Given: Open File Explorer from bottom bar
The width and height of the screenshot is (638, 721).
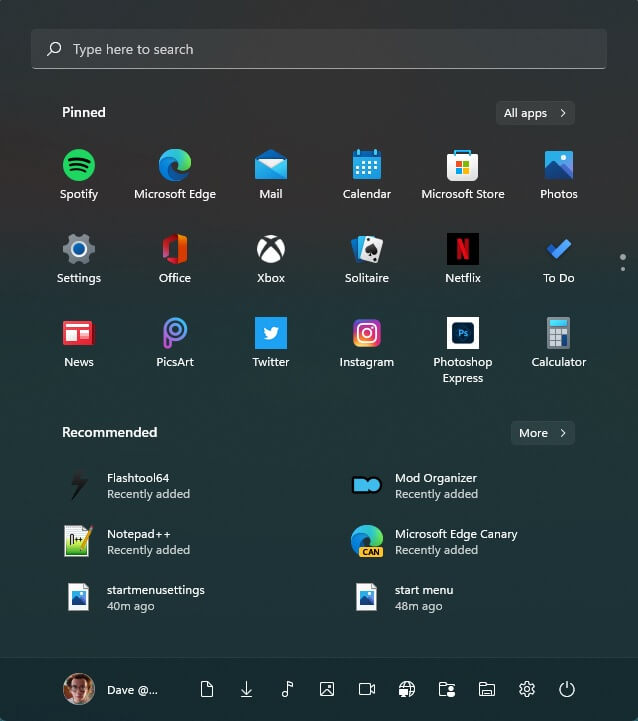Looking at the screenshot, I should coord(487,689).
